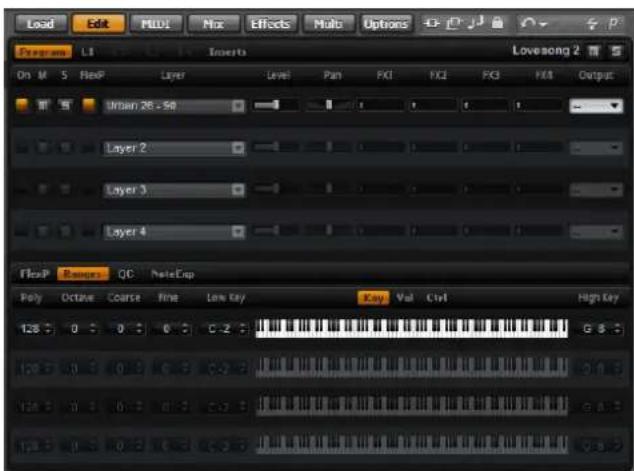634x471 pixels.
Task: Open the Options page
Action: [x=386, y=23]
